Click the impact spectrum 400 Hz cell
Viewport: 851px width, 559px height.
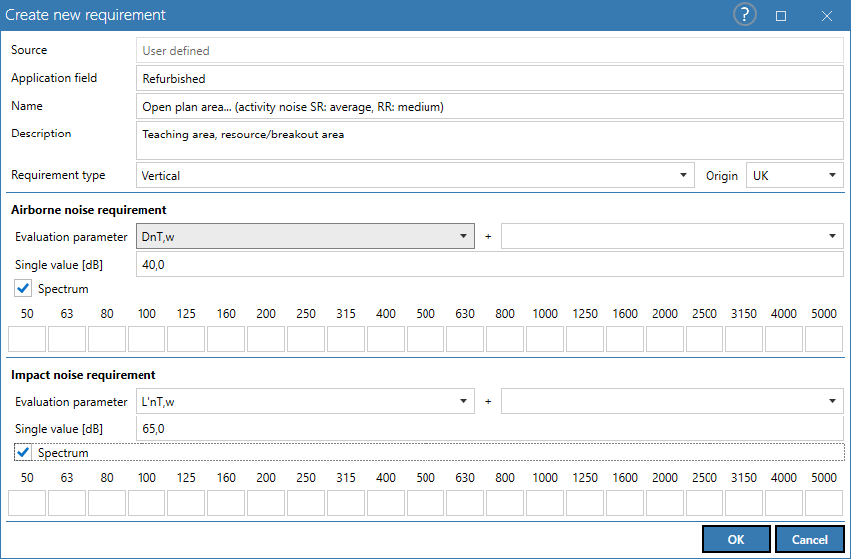pos(386,503)
